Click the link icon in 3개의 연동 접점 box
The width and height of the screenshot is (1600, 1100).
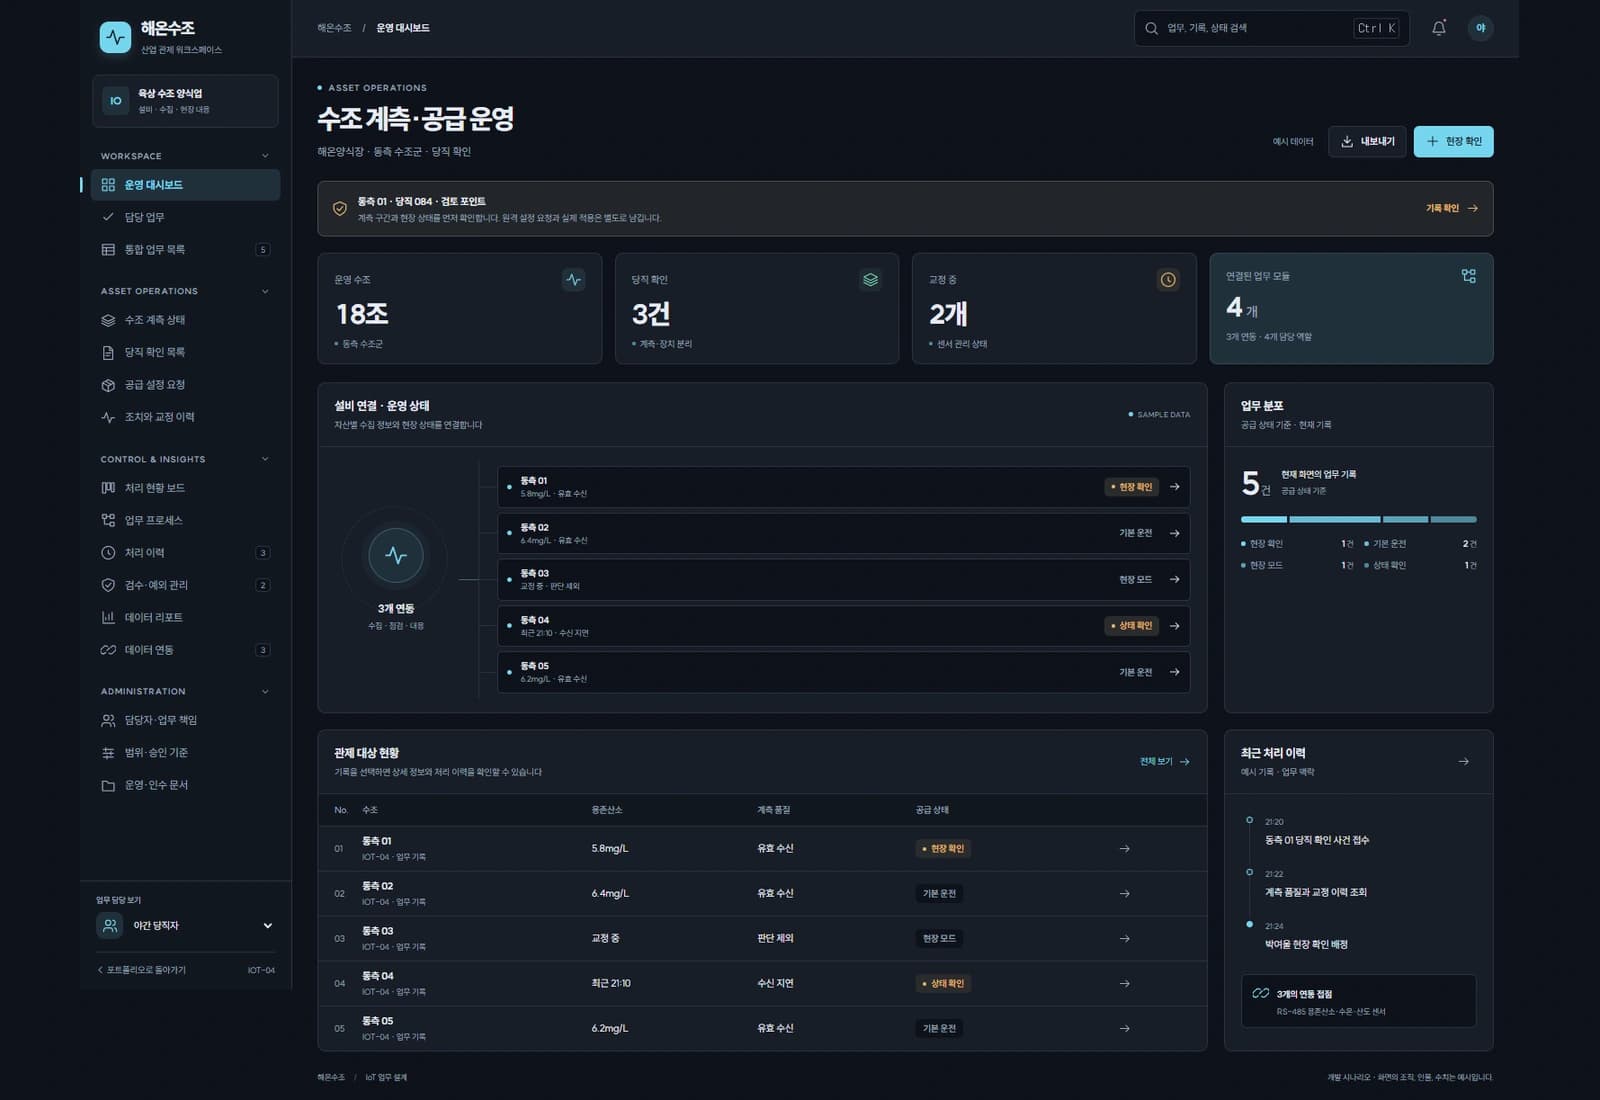(x=1261, y=993)
